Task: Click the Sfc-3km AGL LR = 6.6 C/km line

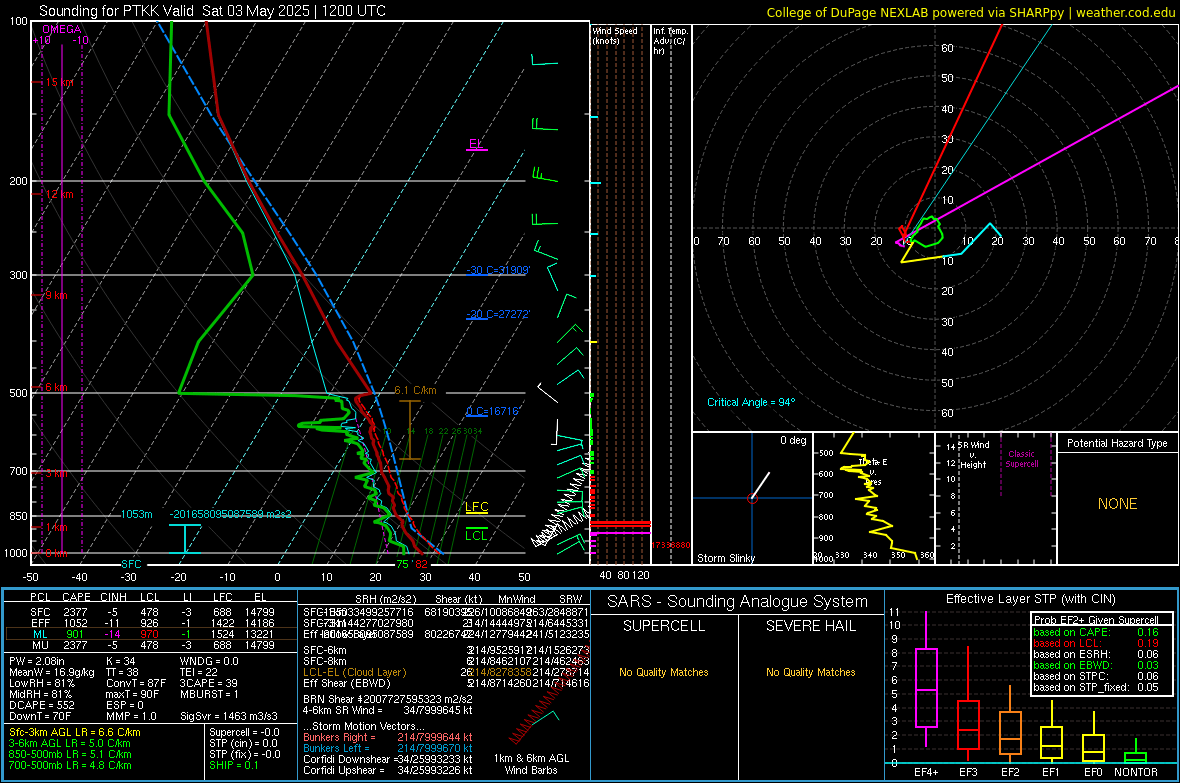Action: (75, 732)
